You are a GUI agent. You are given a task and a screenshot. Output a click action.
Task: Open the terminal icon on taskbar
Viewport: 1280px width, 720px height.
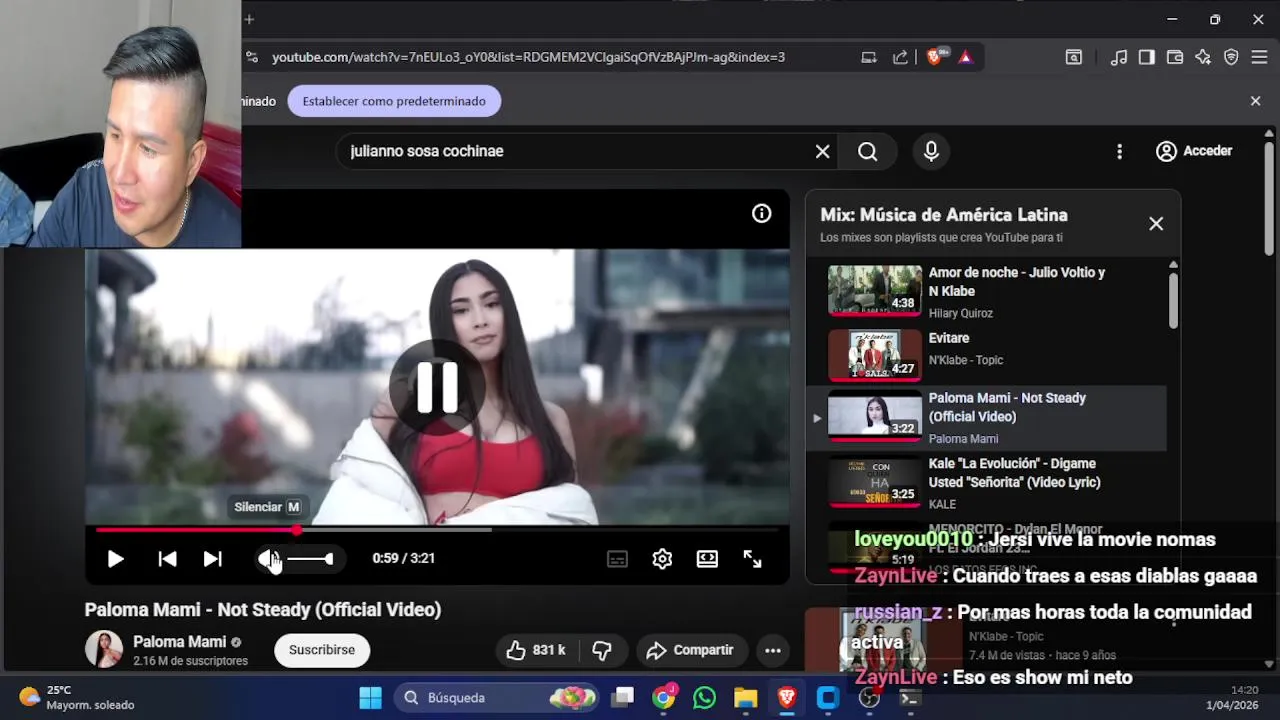coord(909,698)
